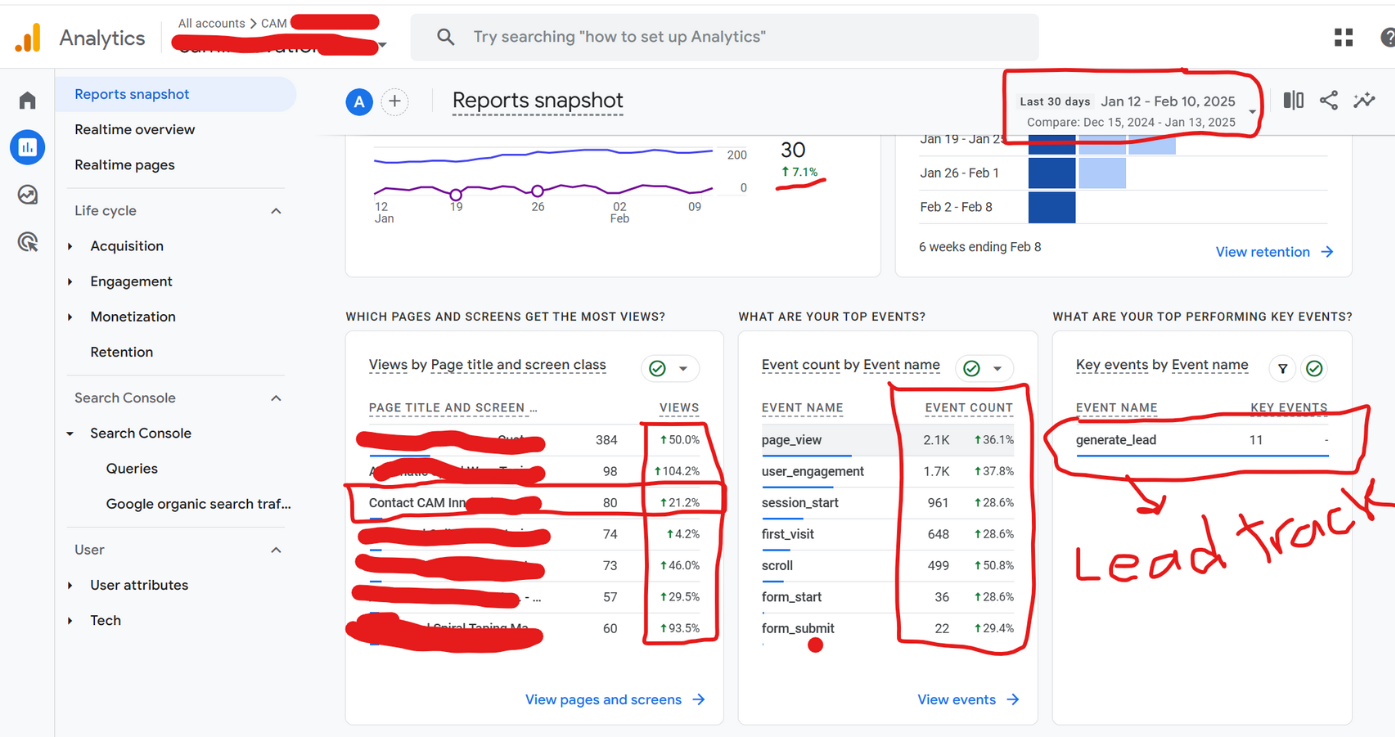
Task: Open the Home icon in the left navigation
Action: (x=27, y=99)
